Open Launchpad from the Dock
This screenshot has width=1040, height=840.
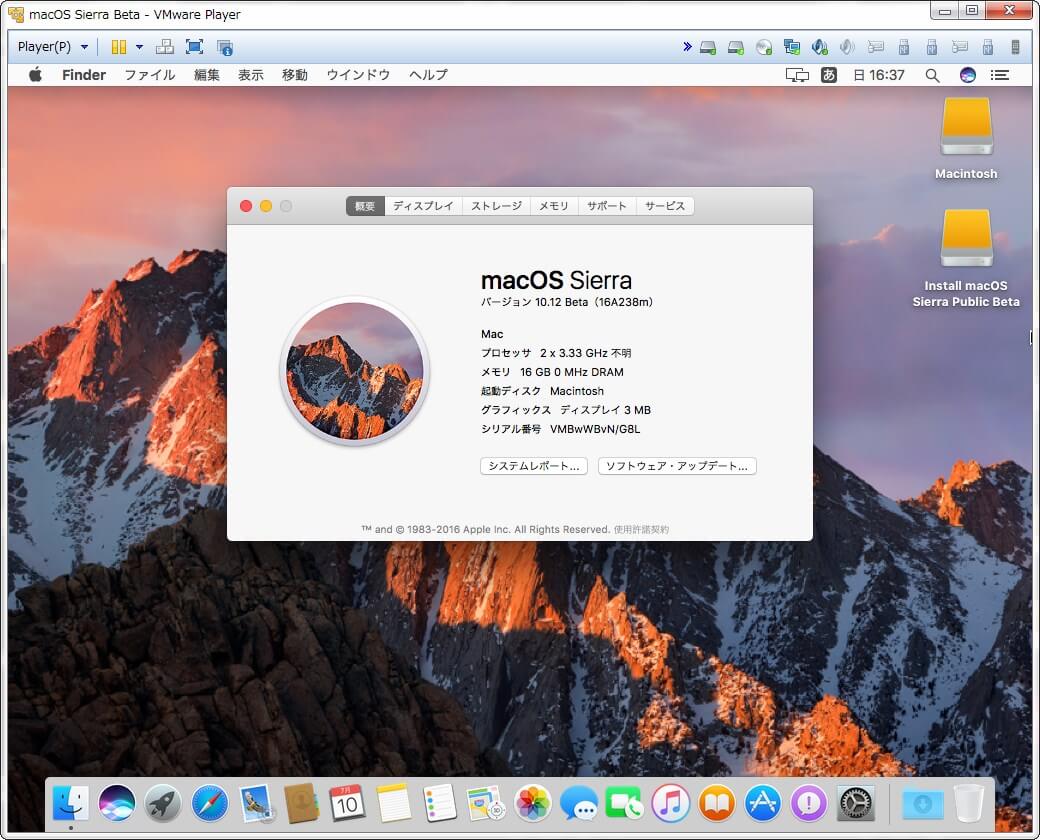(162, 803)
